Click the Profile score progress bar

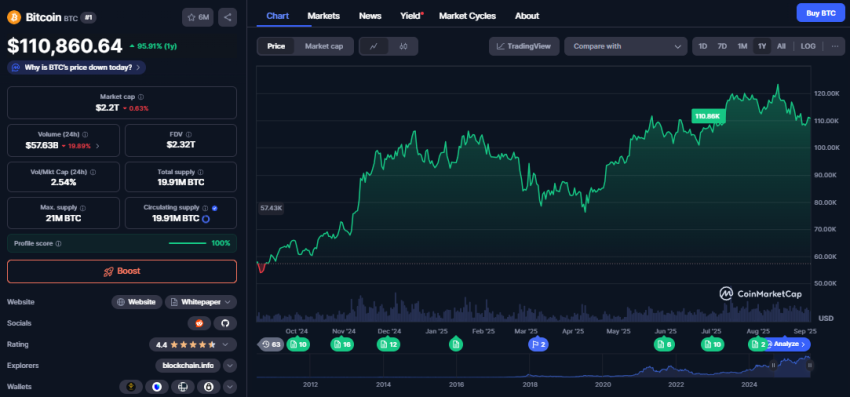tap(188, 244)
